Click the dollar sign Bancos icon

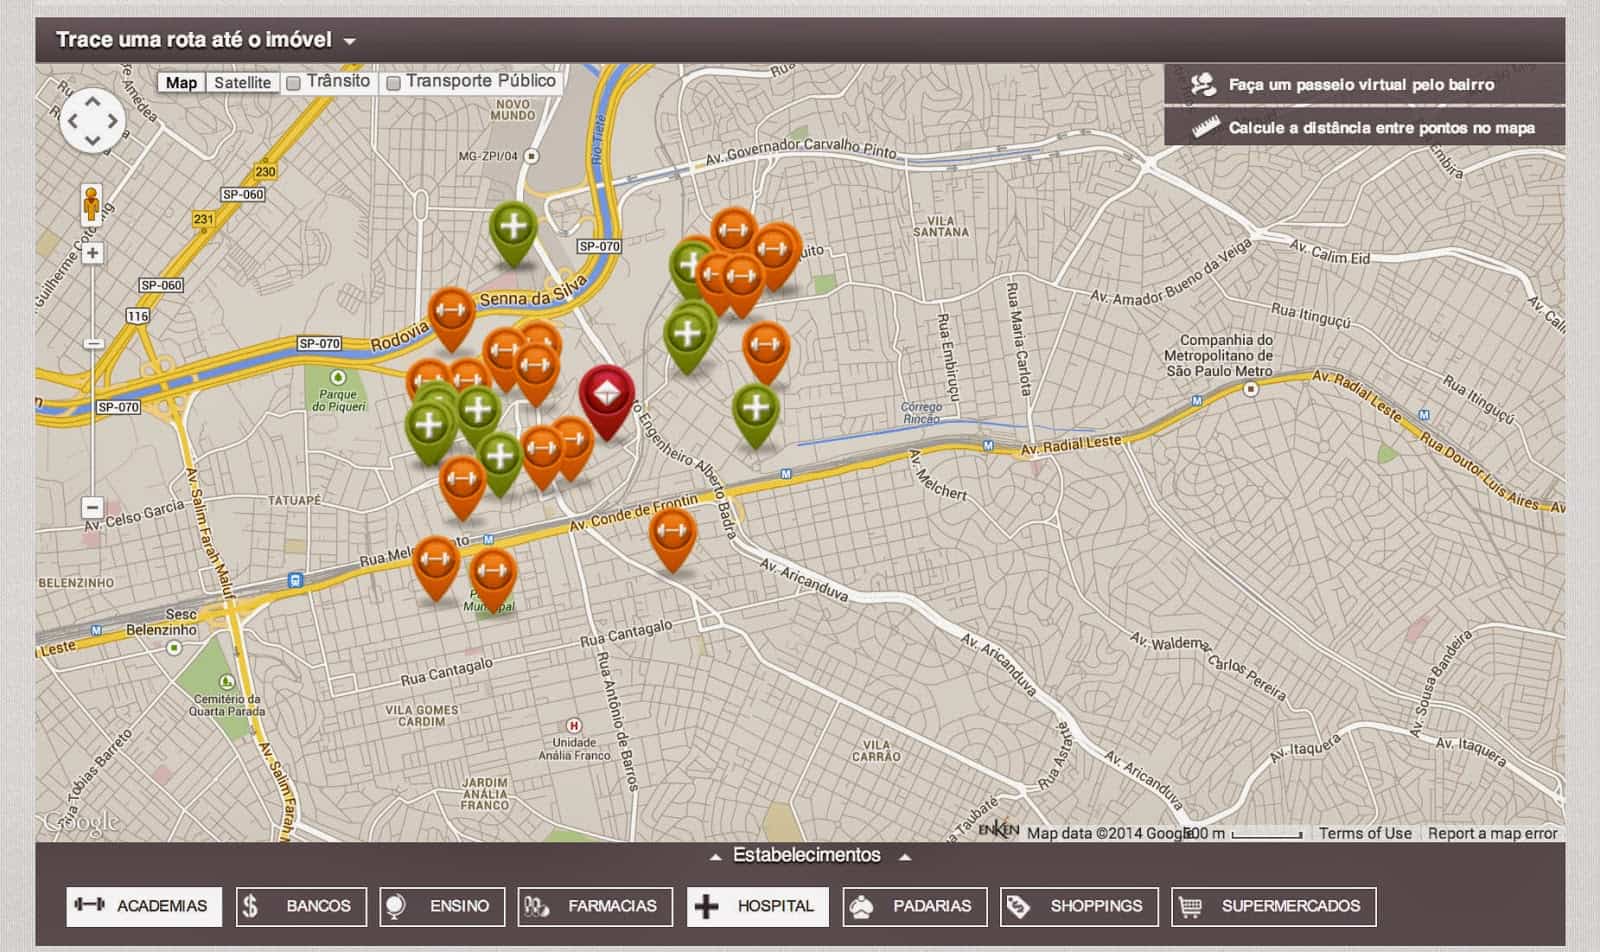click(250, 906)
